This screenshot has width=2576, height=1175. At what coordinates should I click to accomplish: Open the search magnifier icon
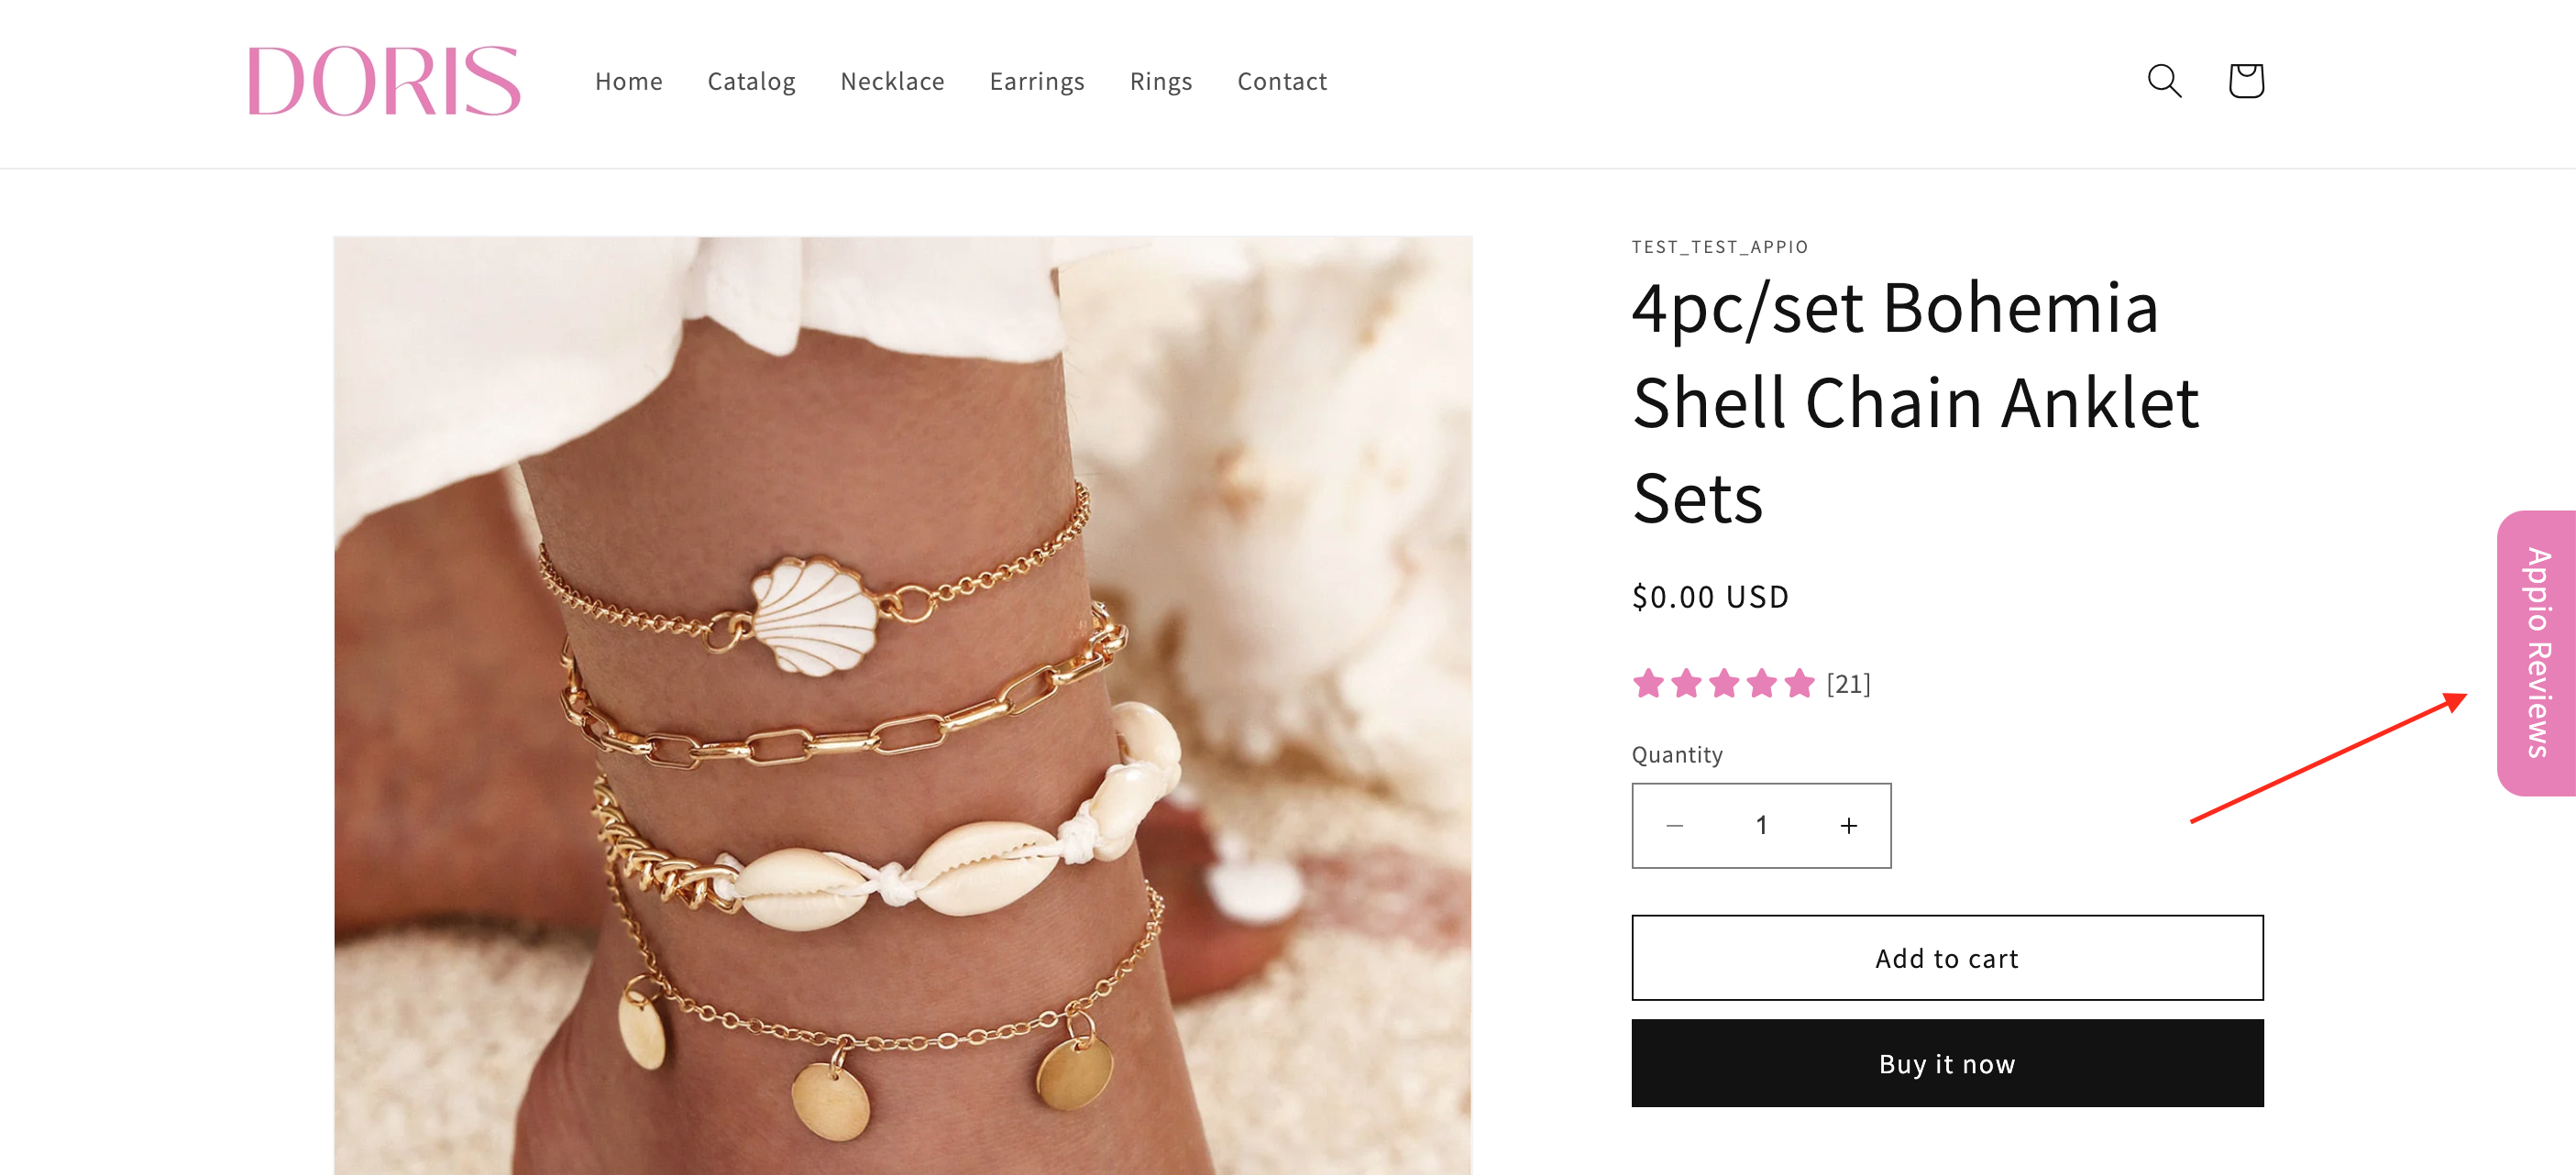click(x=2164, y=81)
